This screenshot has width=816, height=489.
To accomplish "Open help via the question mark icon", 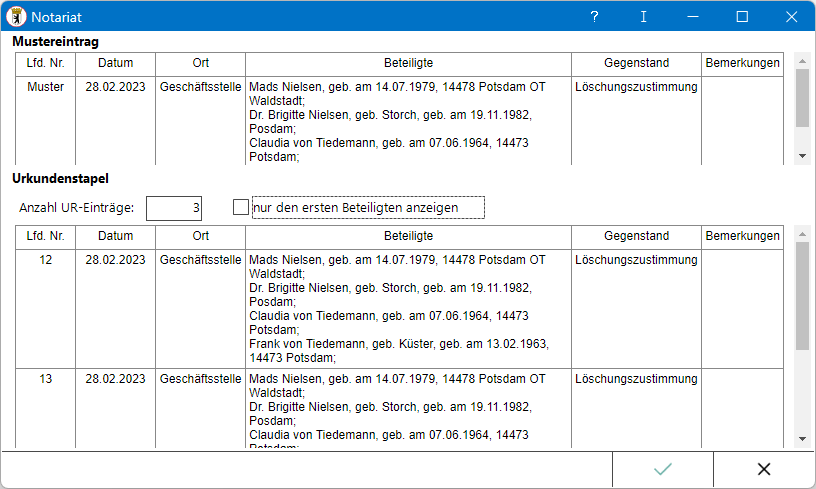I will coord(594,17).
